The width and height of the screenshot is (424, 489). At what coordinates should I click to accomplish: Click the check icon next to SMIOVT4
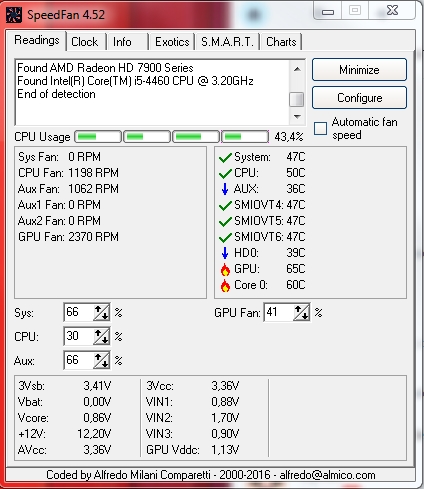[225, 205]
